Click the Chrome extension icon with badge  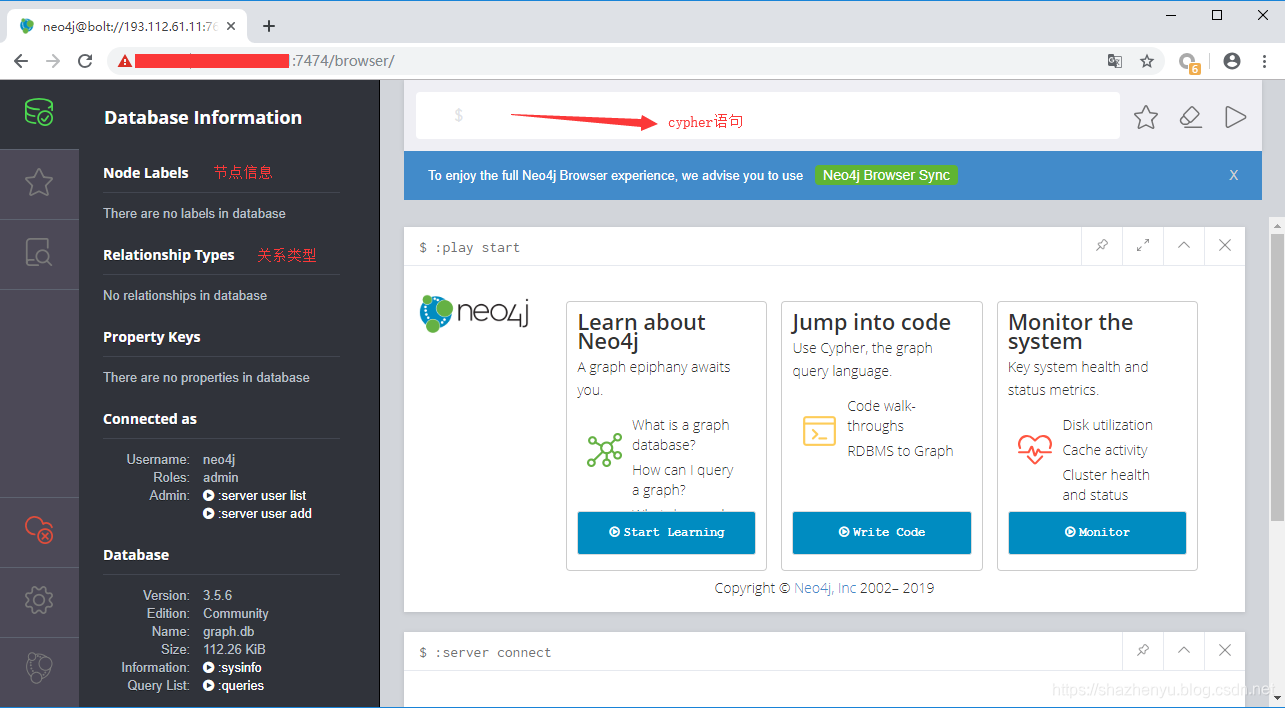[x=1188, y=62]
